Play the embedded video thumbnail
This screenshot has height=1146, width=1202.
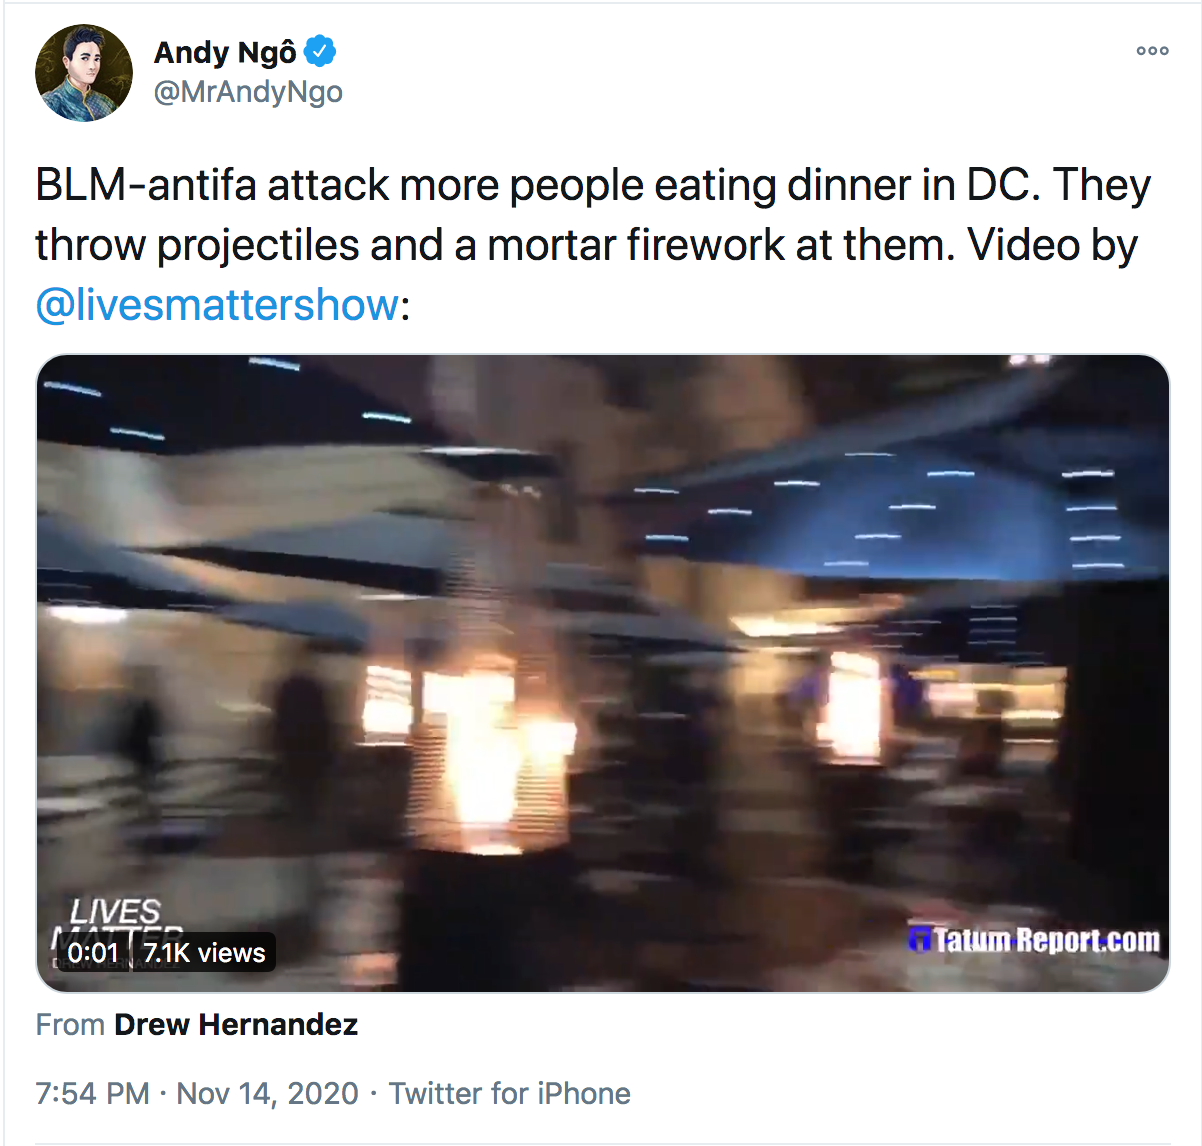point(603,673)
